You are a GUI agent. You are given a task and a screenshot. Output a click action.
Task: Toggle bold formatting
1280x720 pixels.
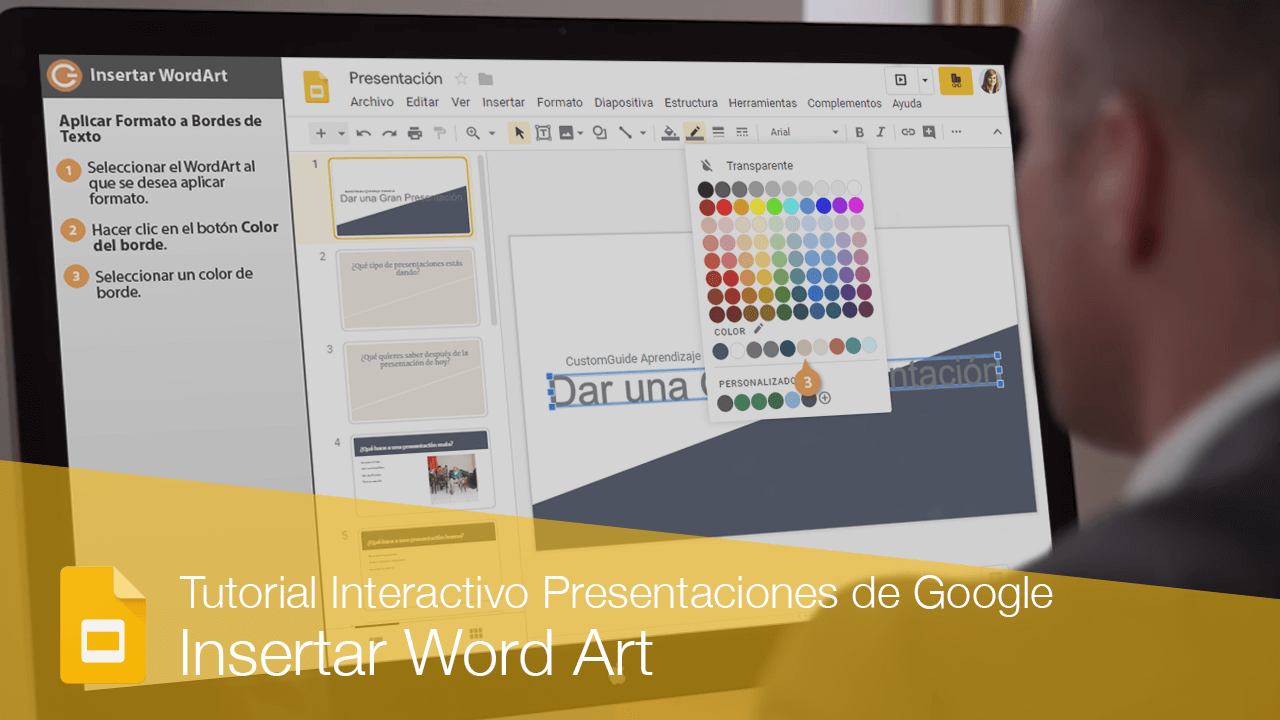click(859, 132)
